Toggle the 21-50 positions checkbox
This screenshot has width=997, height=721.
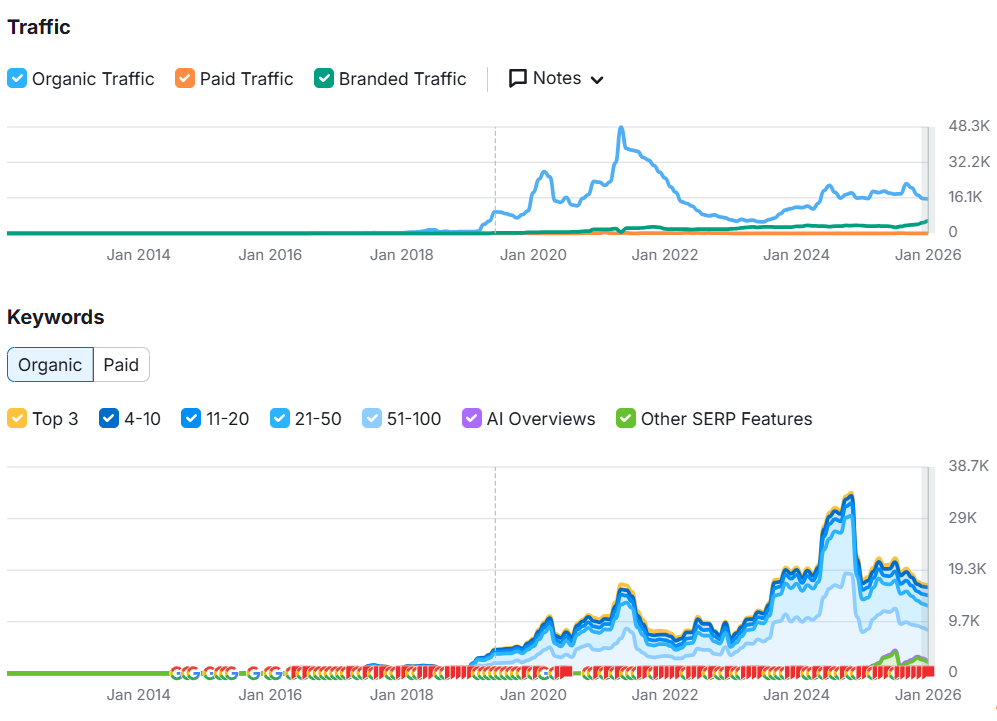click(x=280, y=418)
